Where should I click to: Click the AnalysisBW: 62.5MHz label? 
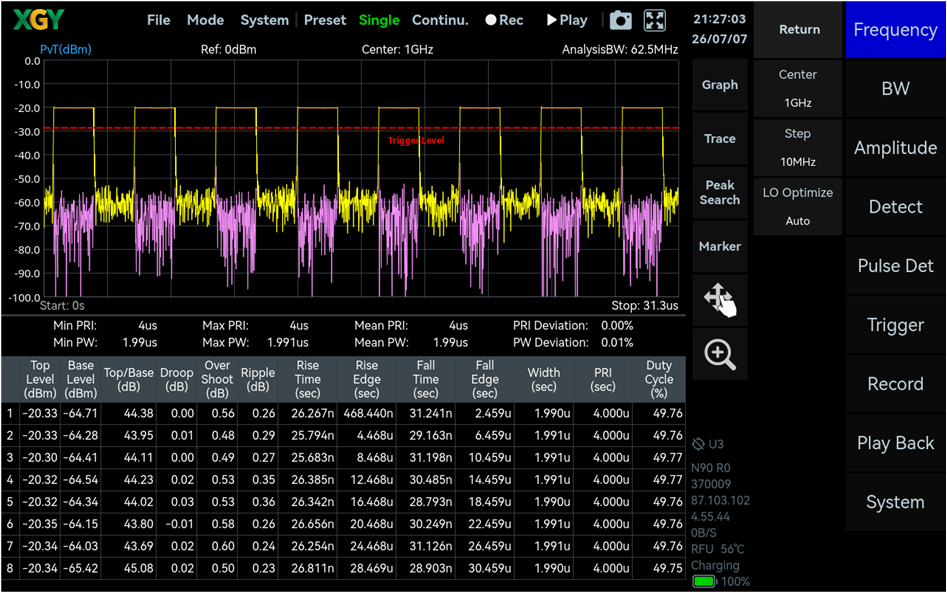[620, 50]
